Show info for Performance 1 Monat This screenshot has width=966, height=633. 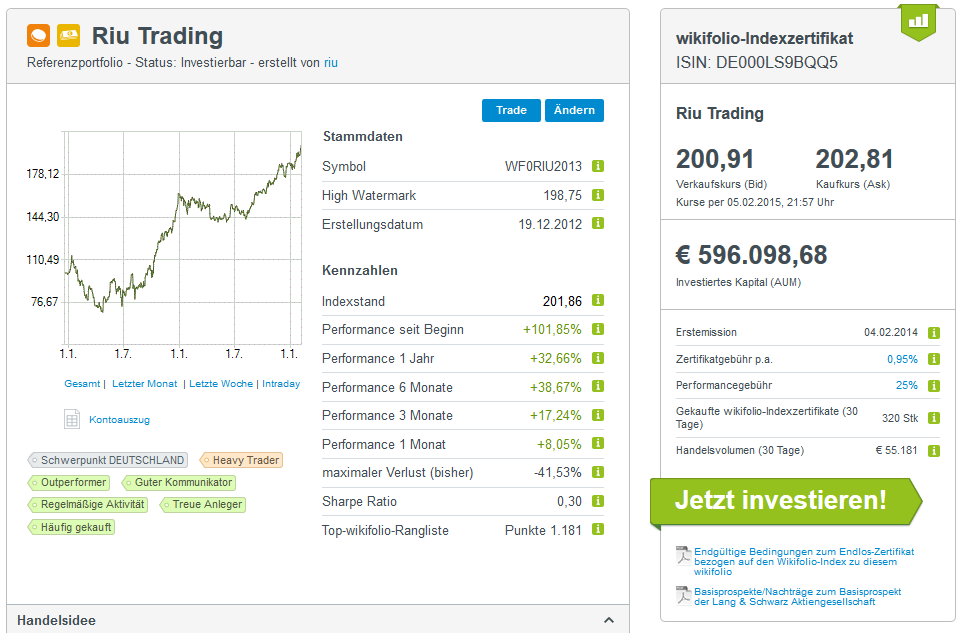(598, 444)
